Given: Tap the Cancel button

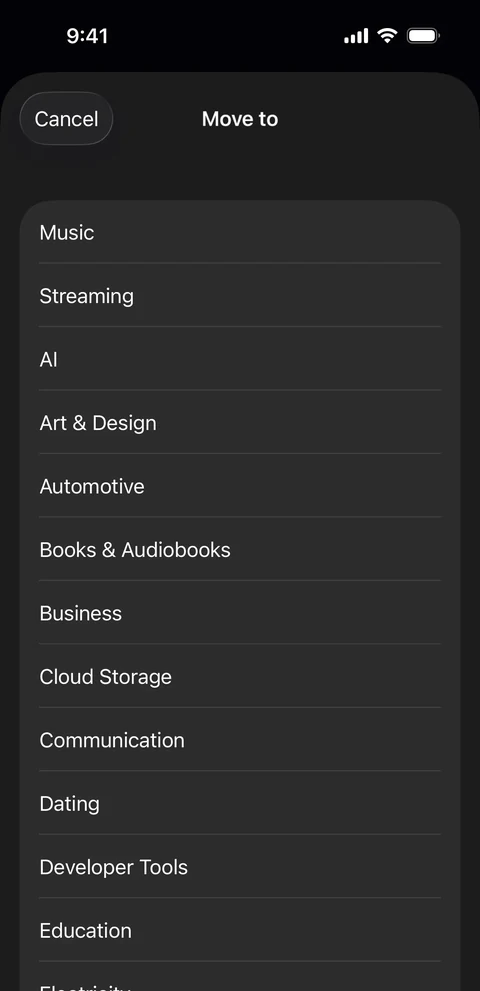Looking at the screenshot, I should click(x=66, y=119).
